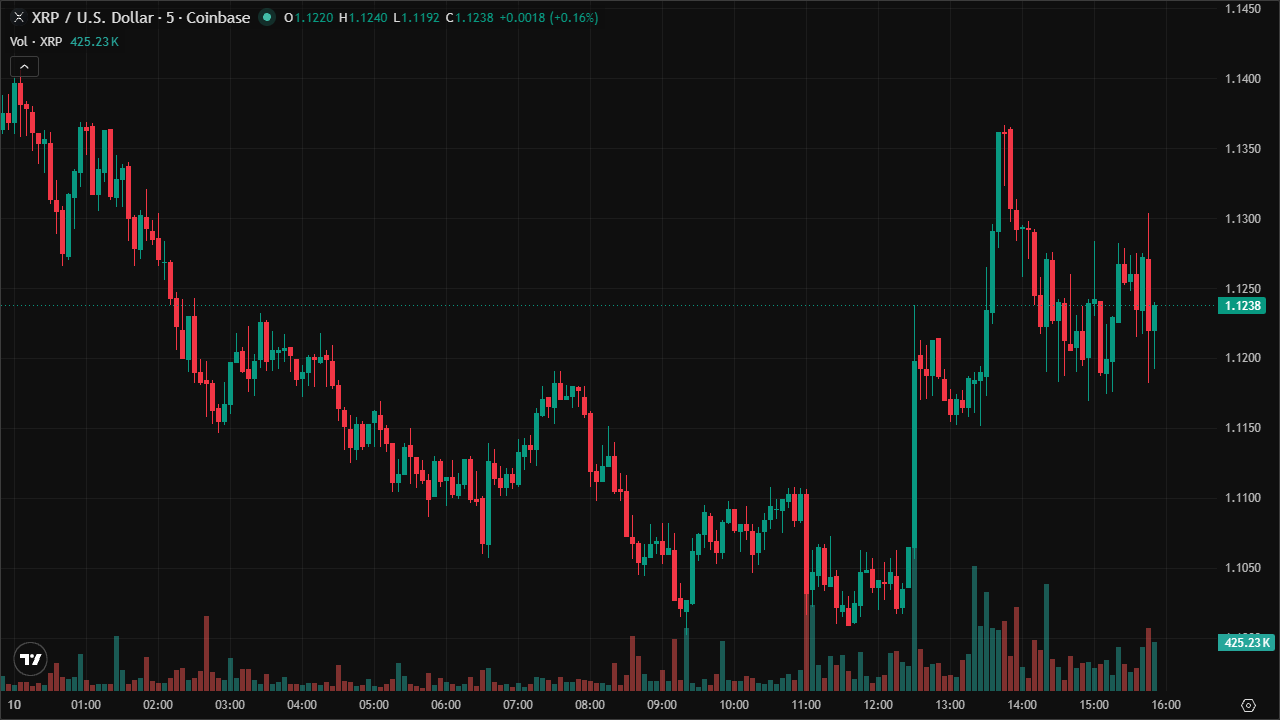This screenshot has height=720, width=1280.
Task: Click the 1.1150 price axis label
Action: (1241, 427)
